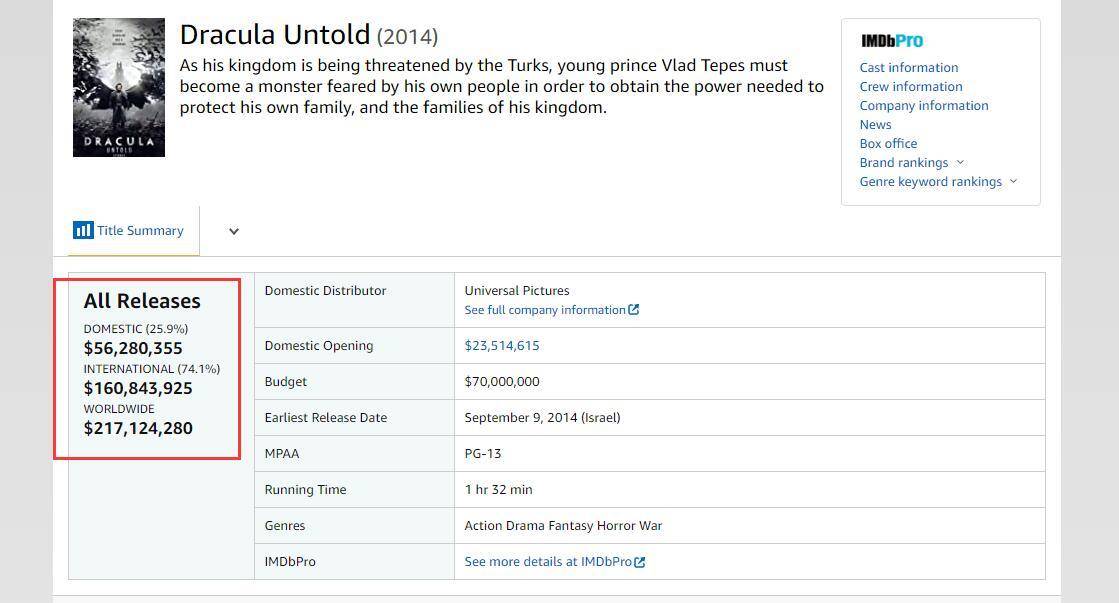Click the Running Time row label

(x=305, y=490)
